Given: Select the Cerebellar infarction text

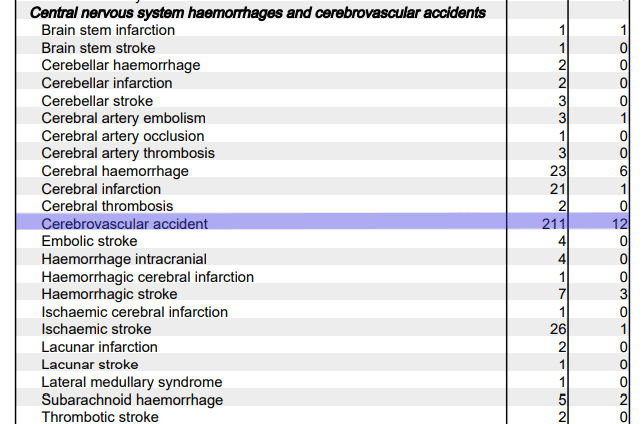Looking at the screenshot, I should coord(107,83).
